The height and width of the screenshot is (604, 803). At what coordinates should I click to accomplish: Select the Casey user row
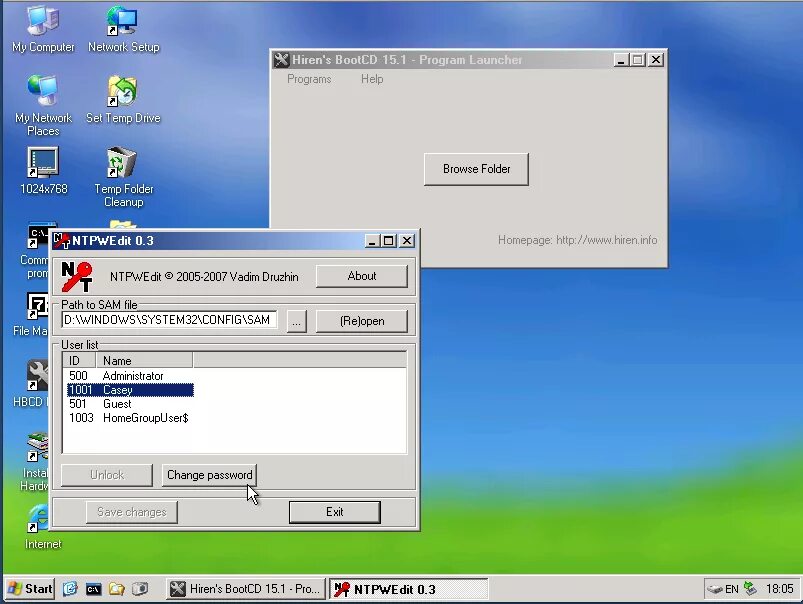click(130, 390)
